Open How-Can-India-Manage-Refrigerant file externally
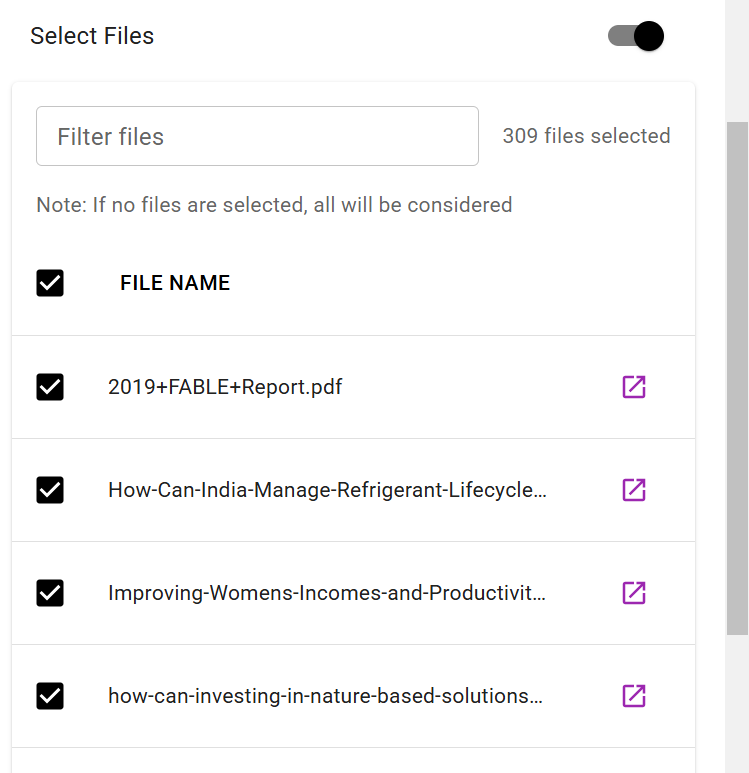The width and height of the screenshot is (749, 773). tap(634, 489)
